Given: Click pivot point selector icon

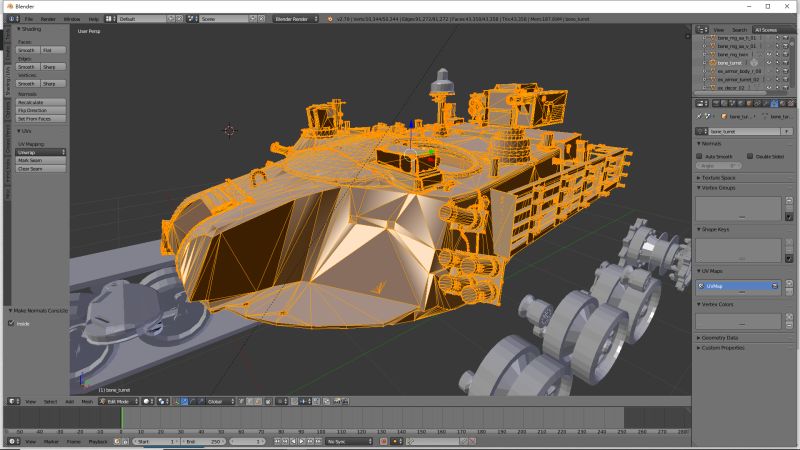Looking at the screenshot, I should click(x=163, y=402).
